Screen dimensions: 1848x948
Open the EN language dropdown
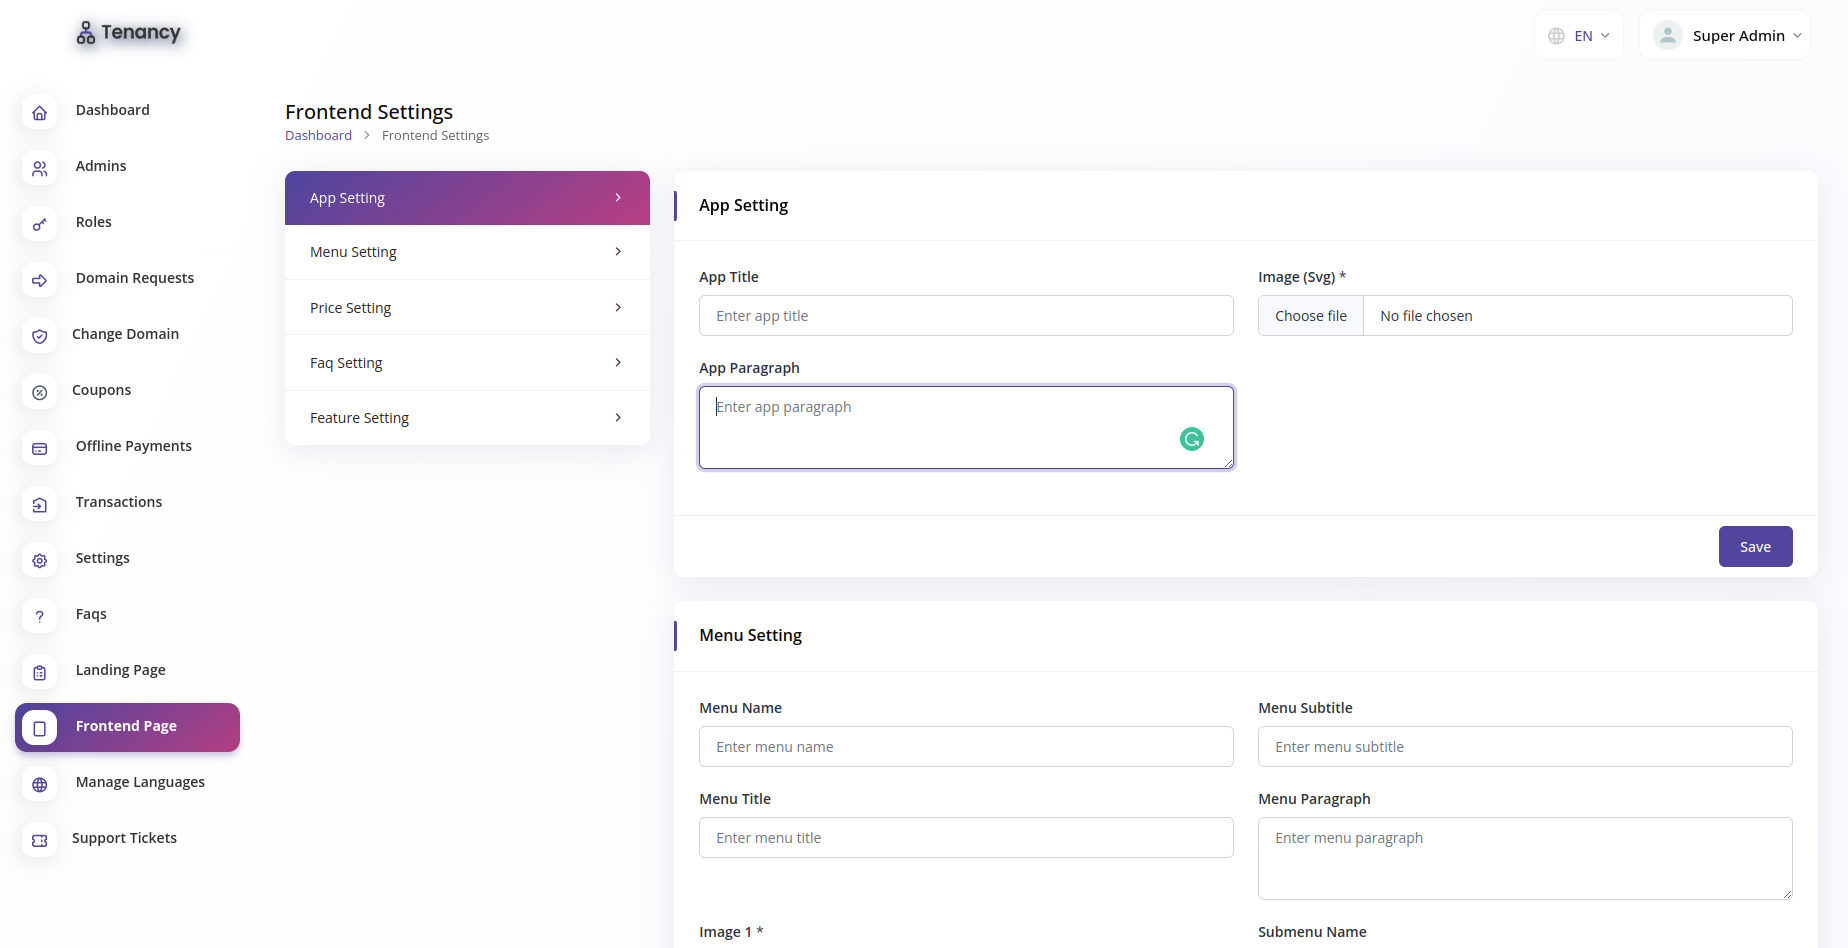pos(1578,36)
